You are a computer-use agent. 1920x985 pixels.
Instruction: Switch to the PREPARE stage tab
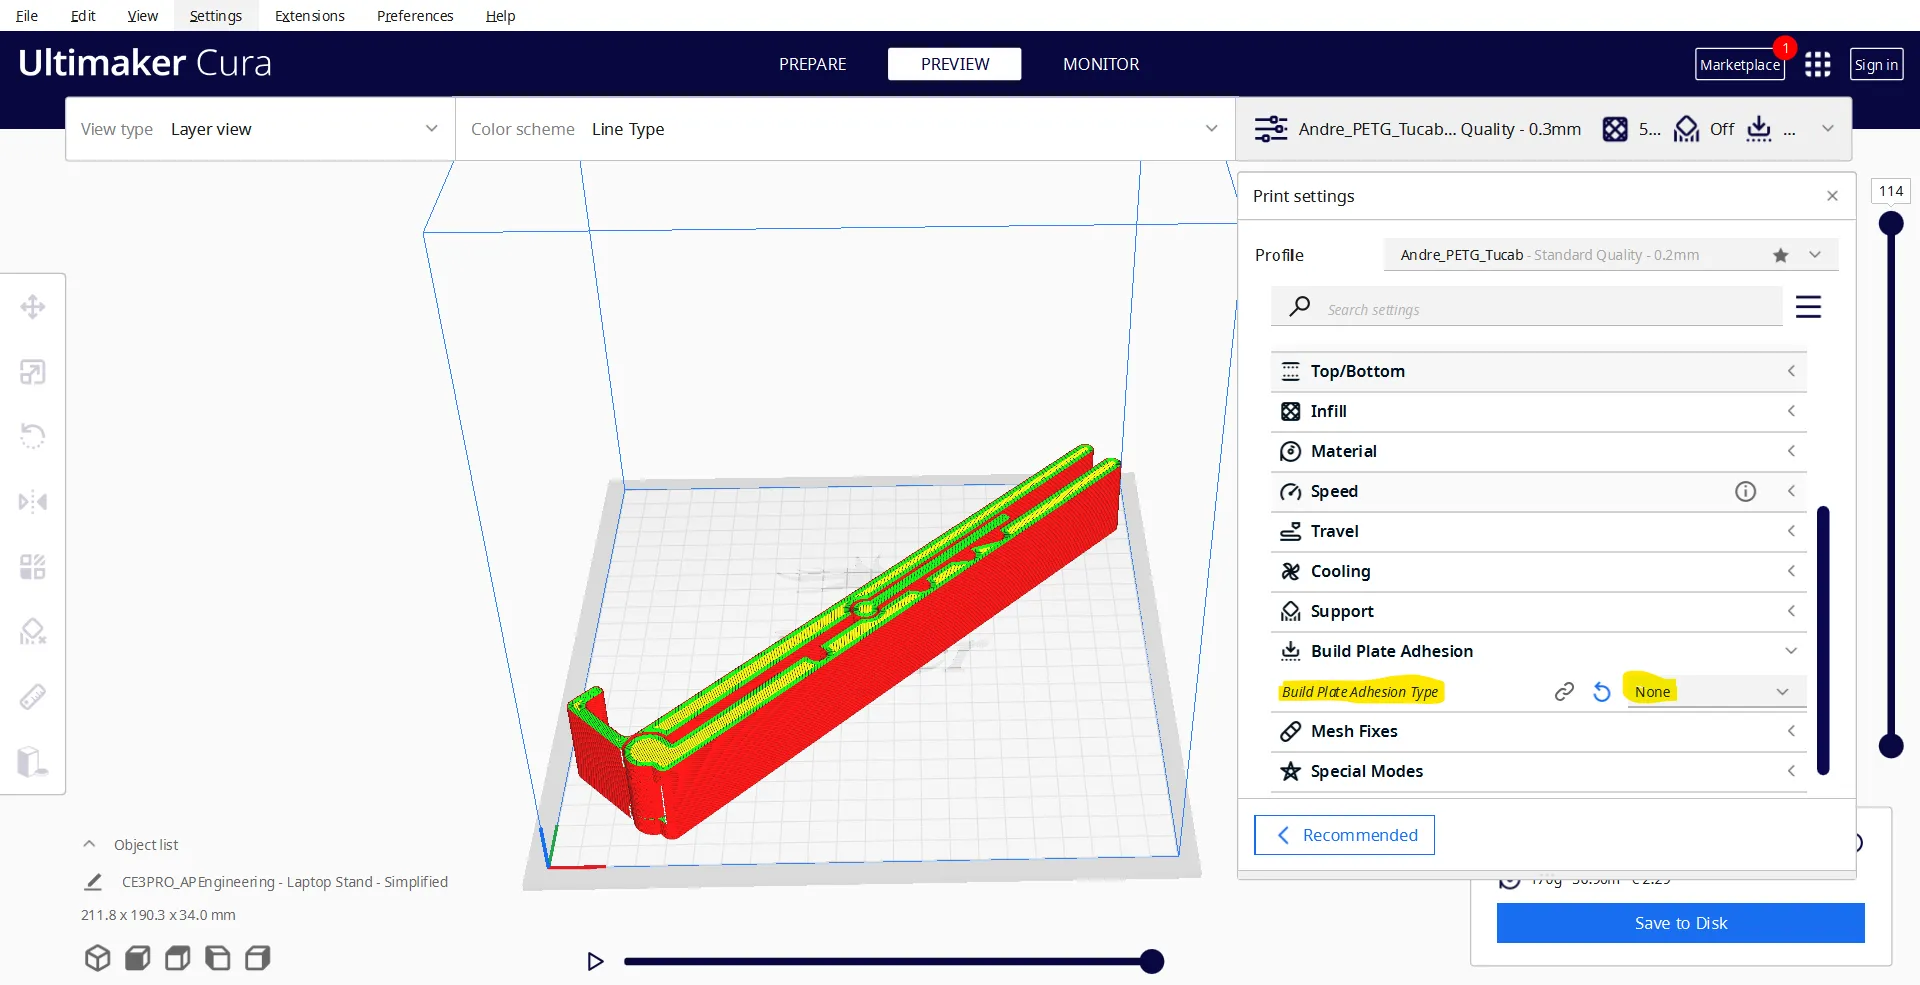(x=812, y=64)
